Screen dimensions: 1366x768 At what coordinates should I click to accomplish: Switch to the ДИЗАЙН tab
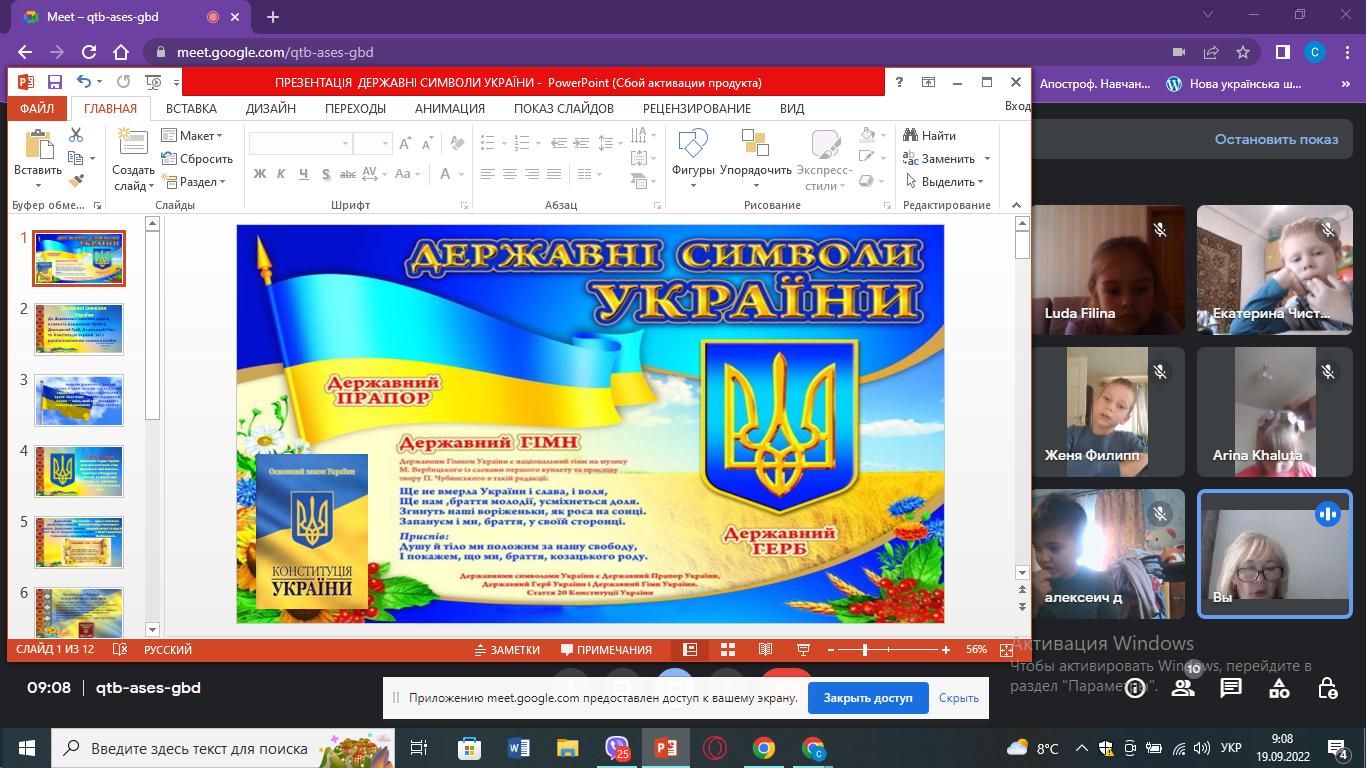[x=271, y=108]
